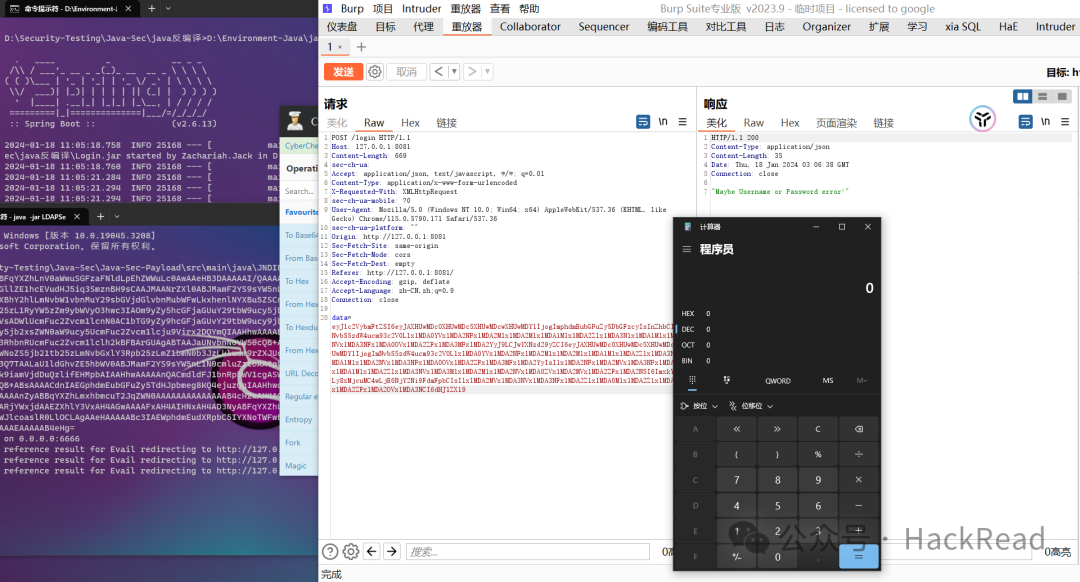Click the orange 发送 send button
The height and width of the screenshot is (582, 1080).
343,72
